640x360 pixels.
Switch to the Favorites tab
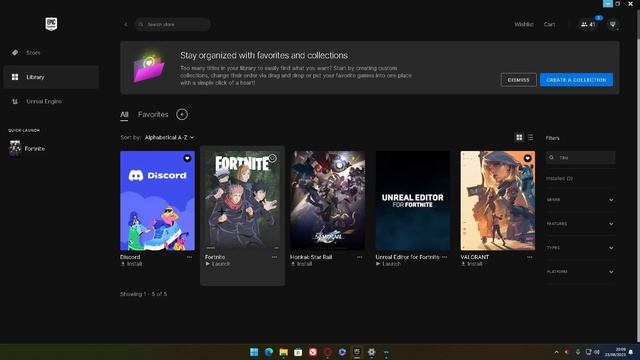[153, 115]
